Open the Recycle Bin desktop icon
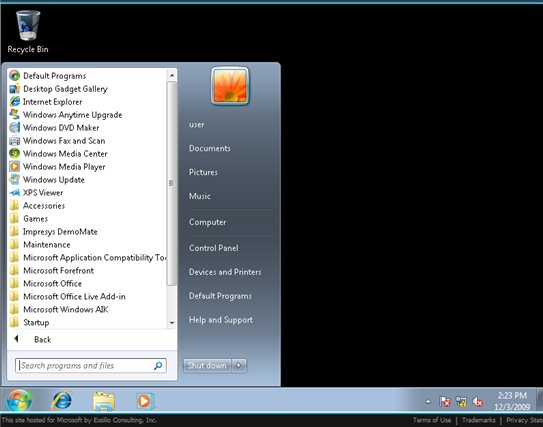543x427 pixels. coord(28,32)
